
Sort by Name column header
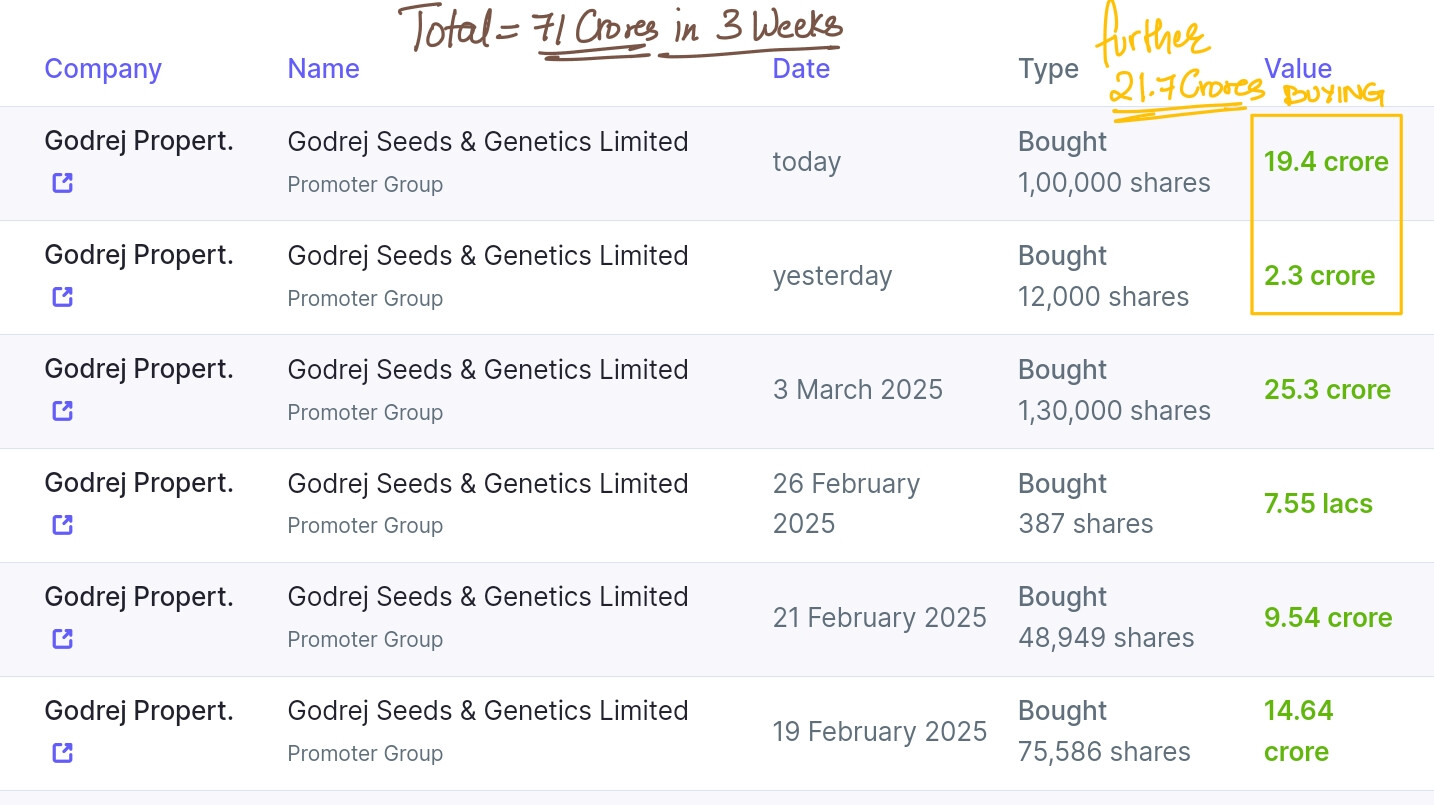[323, 69]
